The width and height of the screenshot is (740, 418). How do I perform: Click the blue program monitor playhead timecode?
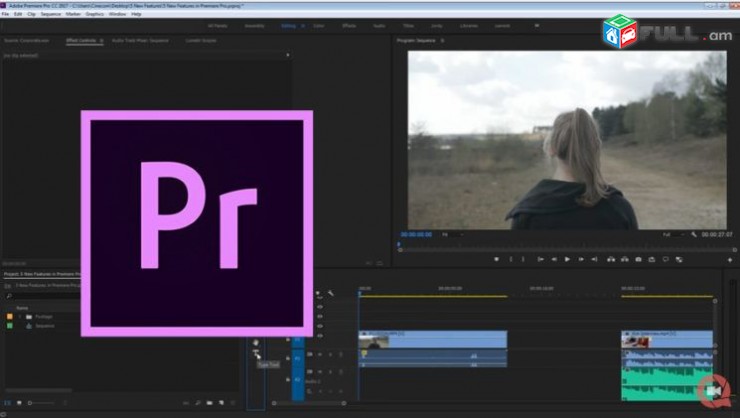click(416, 234)
